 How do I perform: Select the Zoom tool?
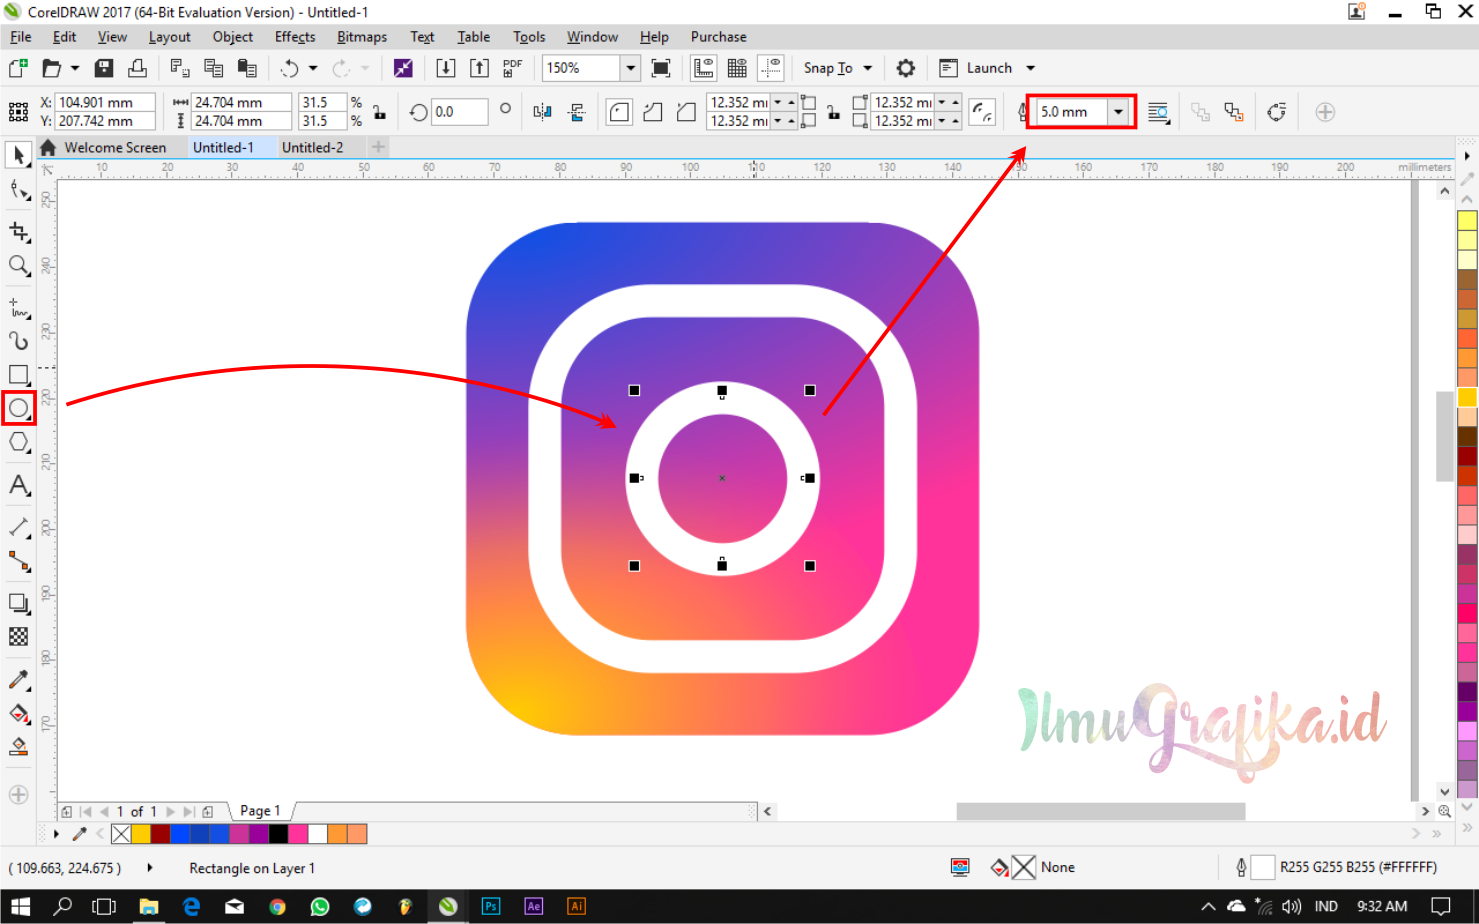pyautogui.click(x=18, y=266)
